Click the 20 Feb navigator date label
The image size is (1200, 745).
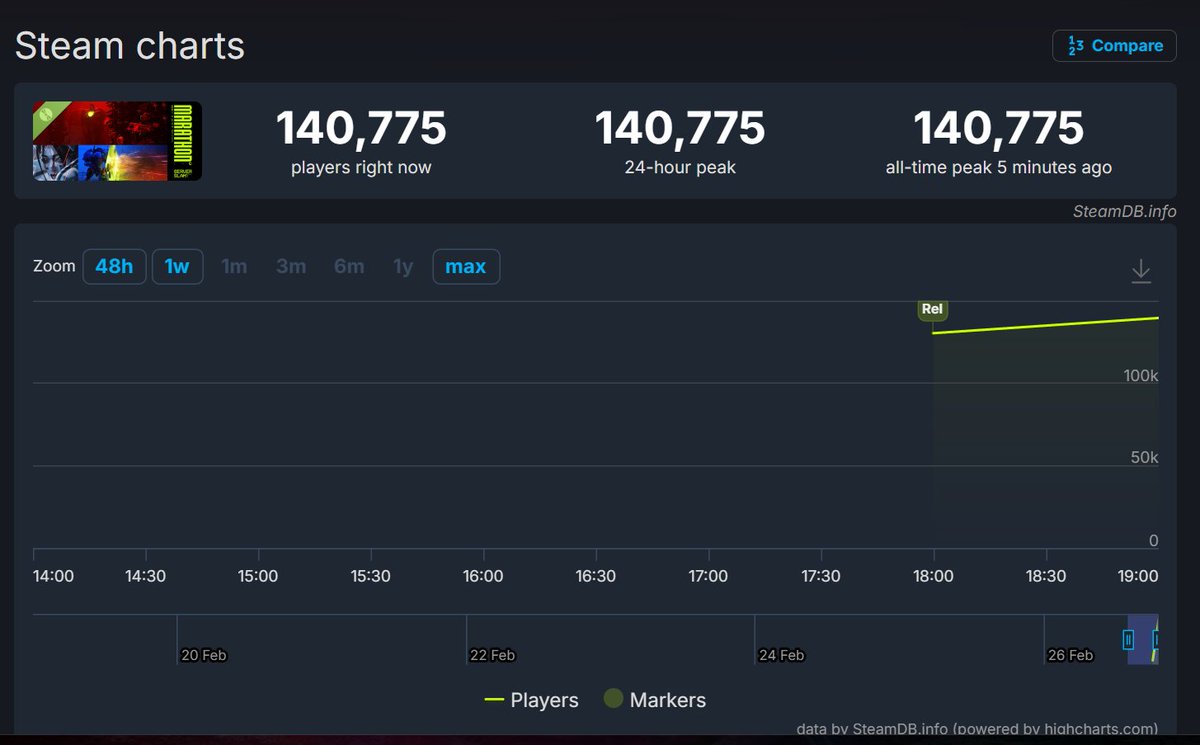coord(204,656)
